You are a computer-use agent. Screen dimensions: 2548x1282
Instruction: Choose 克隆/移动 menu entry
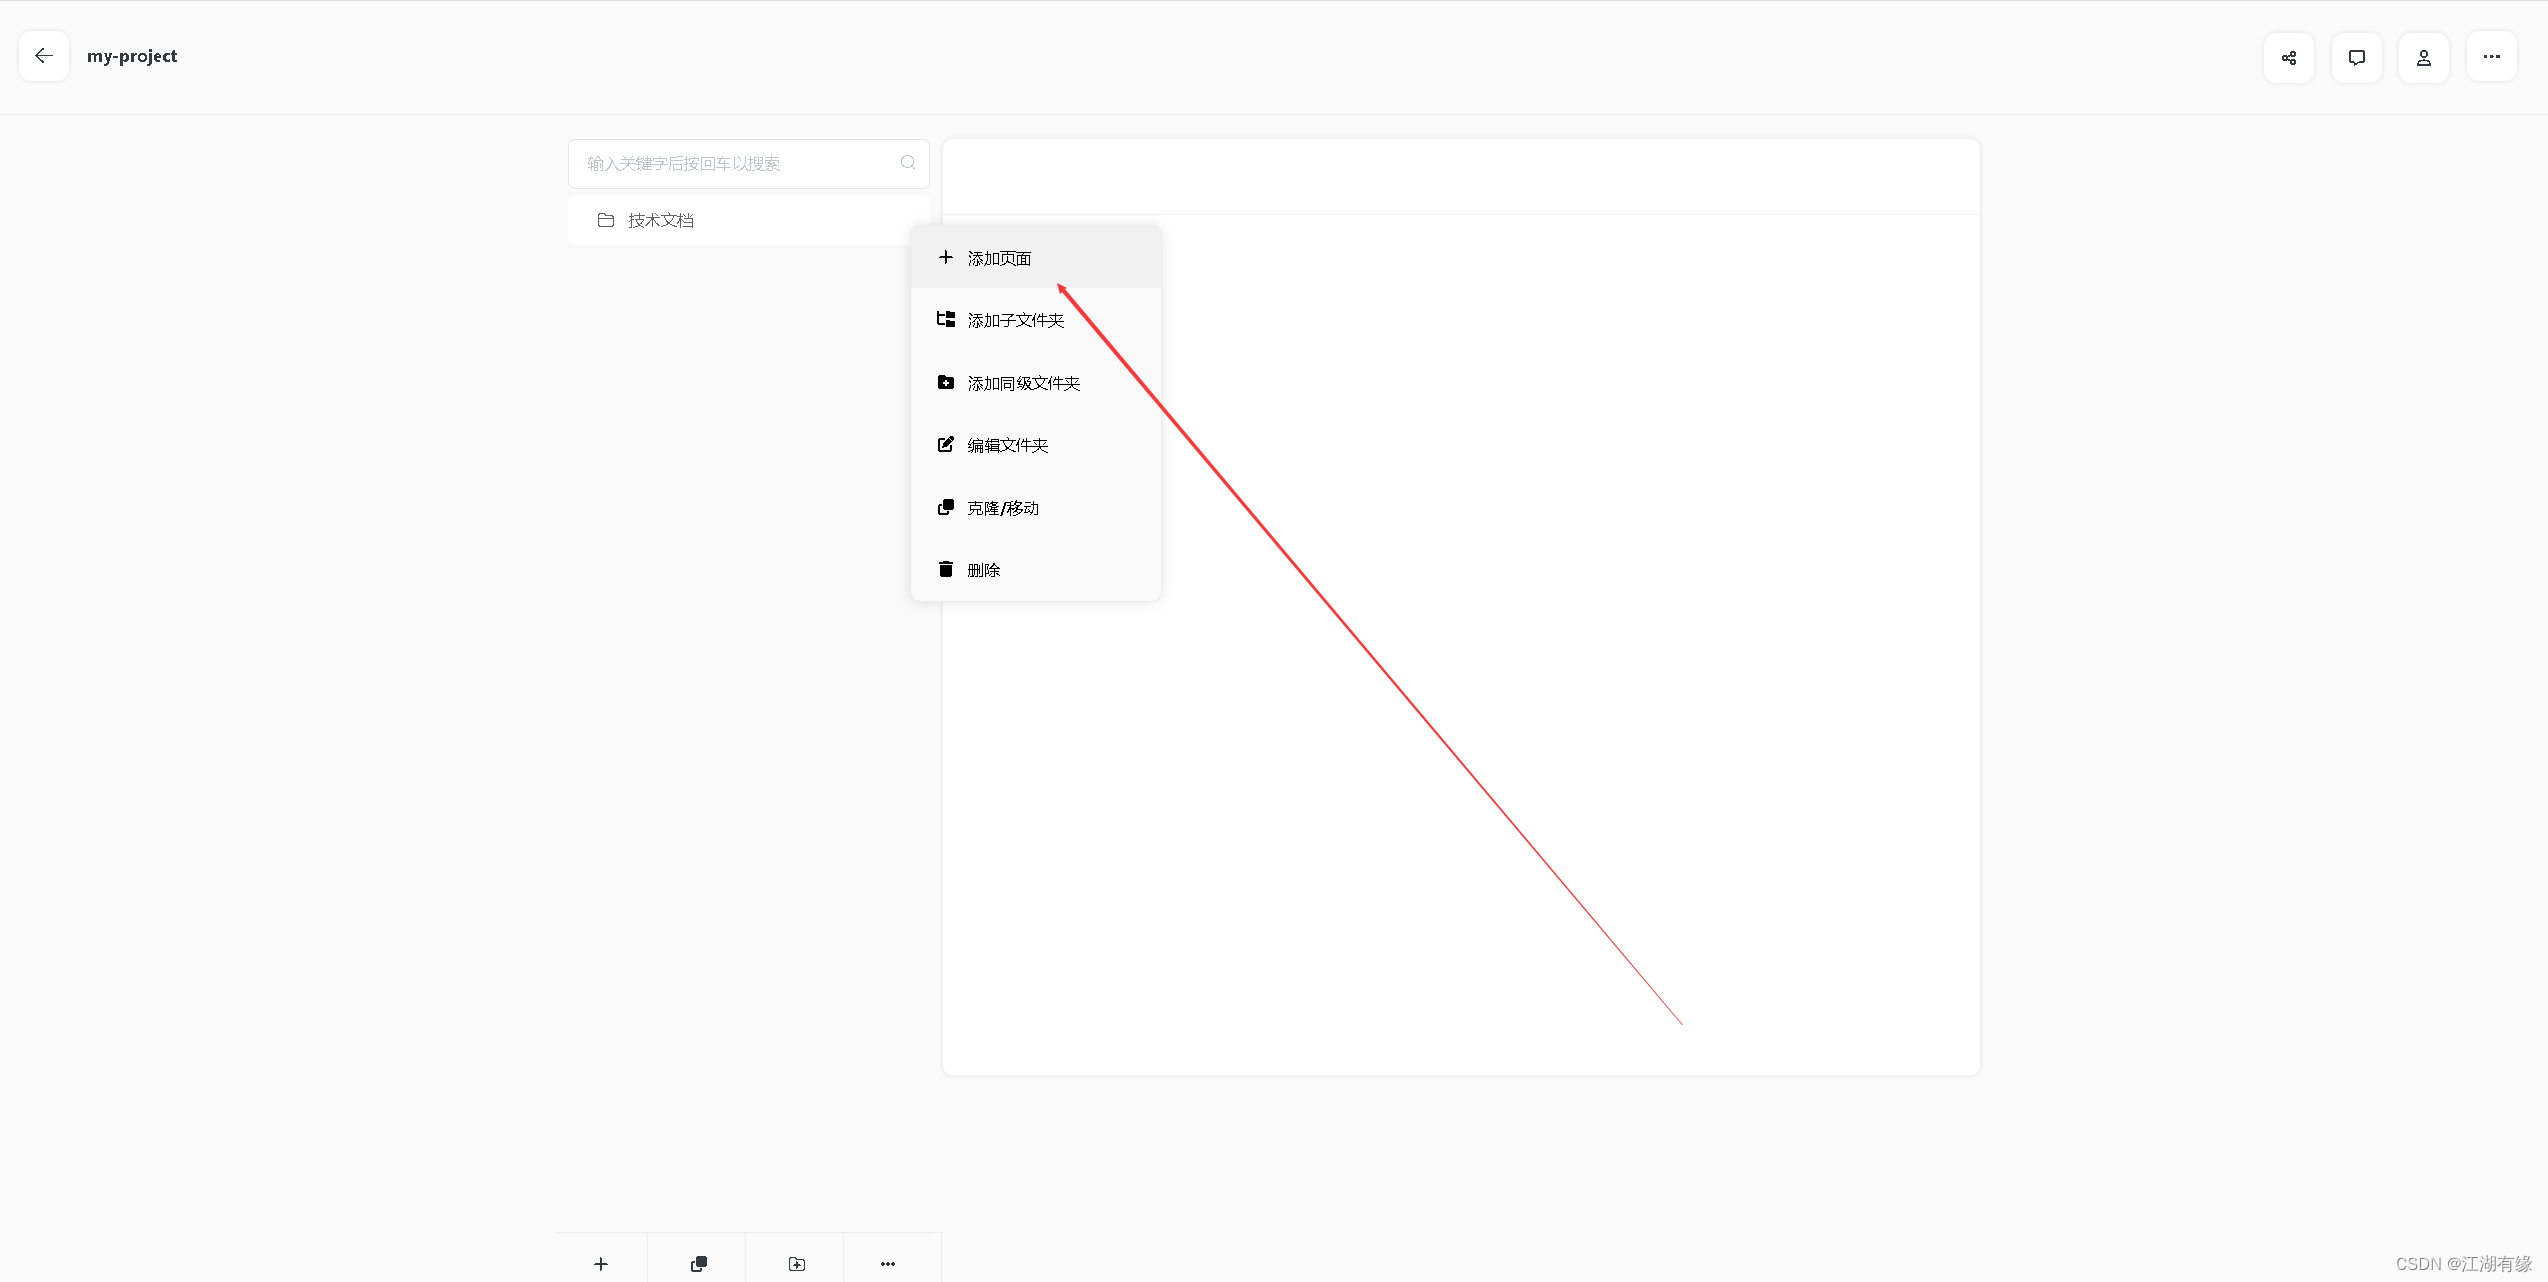click(x=1036, y=508)
